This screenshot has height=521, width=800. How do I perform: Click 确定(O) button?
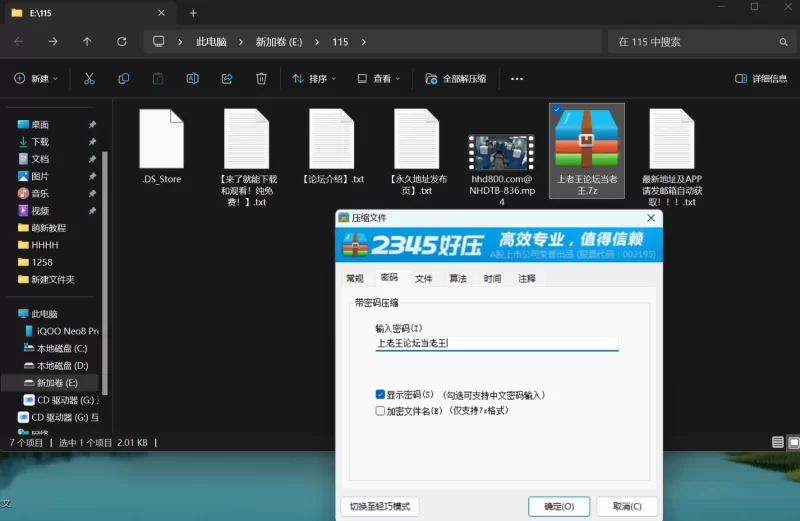click(559, 506)
